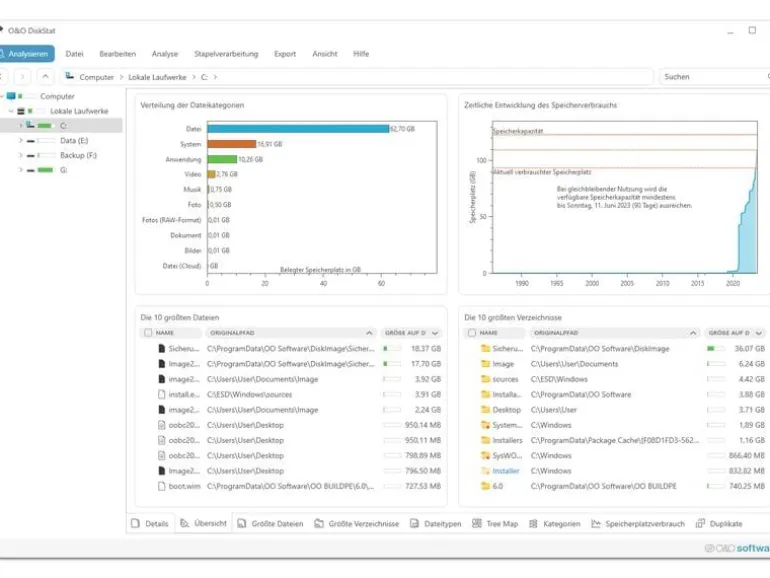Viewport: 770px width, 578px height.
Task: Click folder icon of Desktop directory
Action: point(486,410)
